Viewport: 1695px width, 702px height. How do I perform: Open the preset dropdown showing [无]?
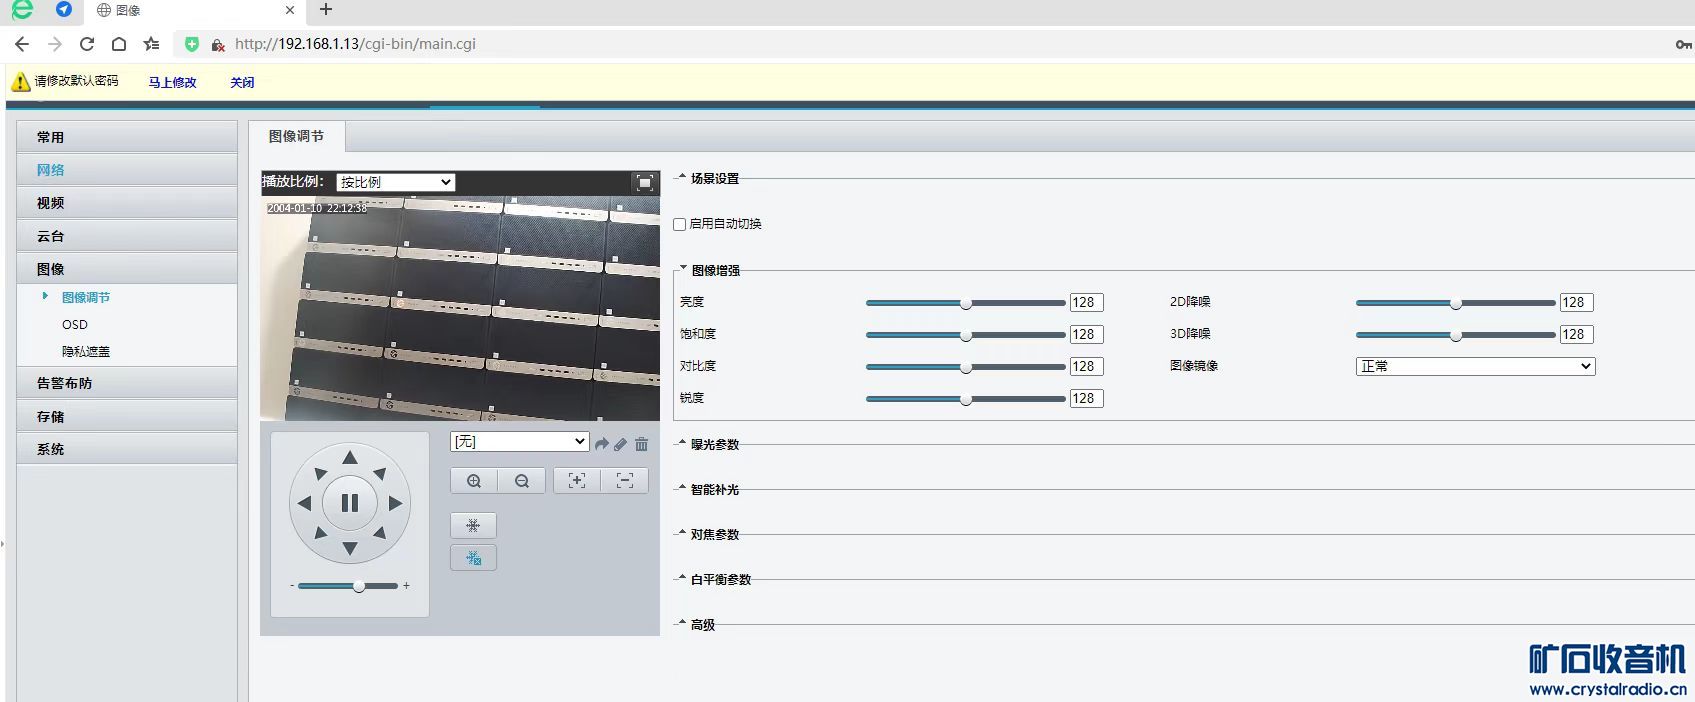[x=519, y=442]
